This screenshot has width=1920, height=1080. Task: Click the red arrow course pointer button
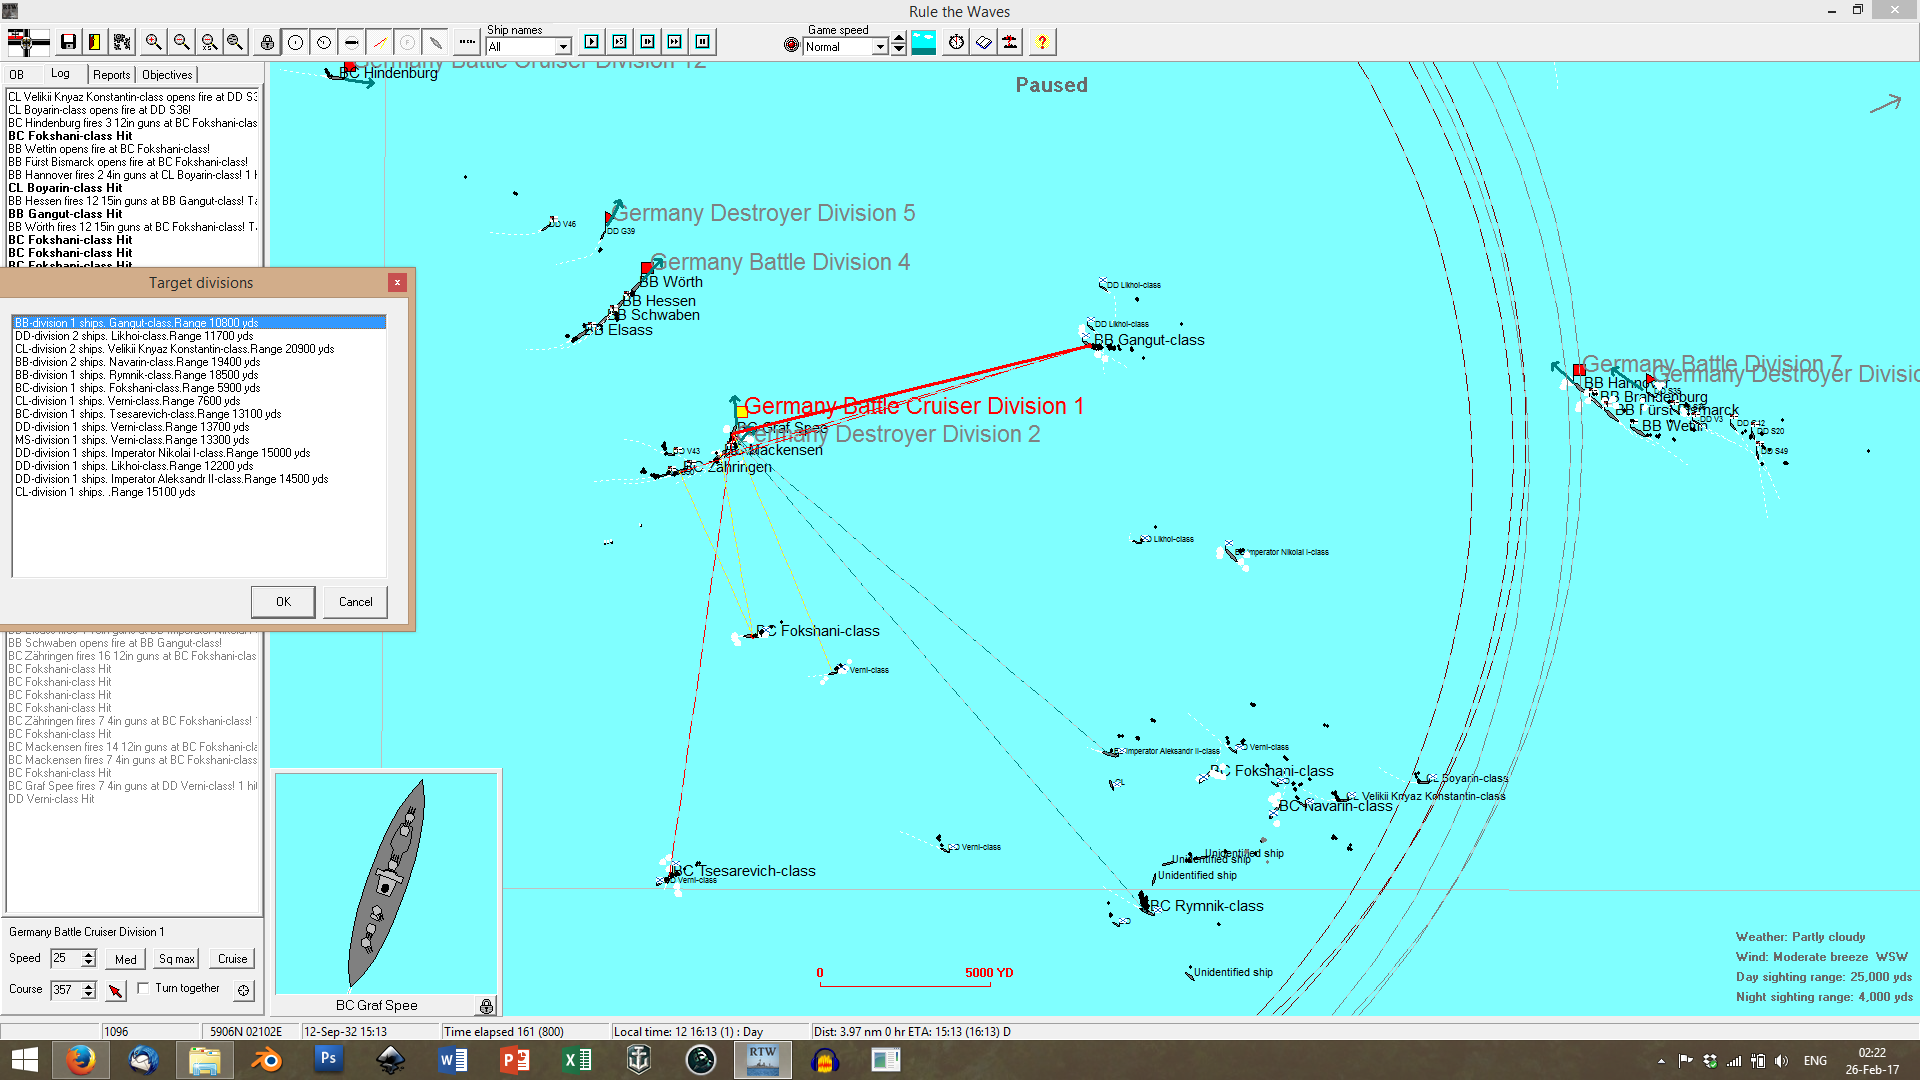pos(116,990)
